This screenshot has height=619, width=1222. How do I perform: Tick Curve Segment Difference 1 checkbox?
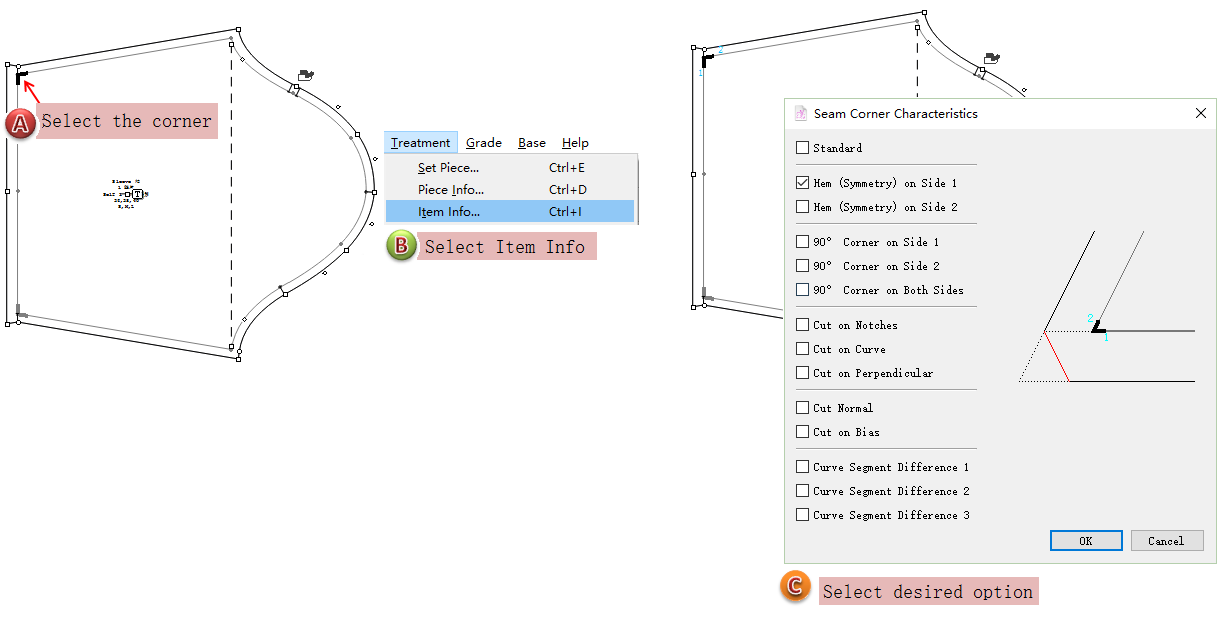coord(803,467)
